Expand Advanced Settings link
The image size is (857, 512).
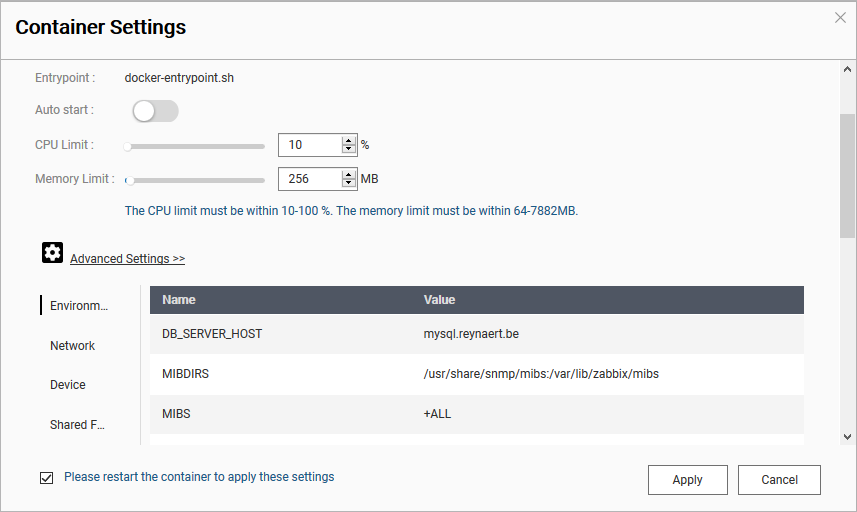pos(127,258)
